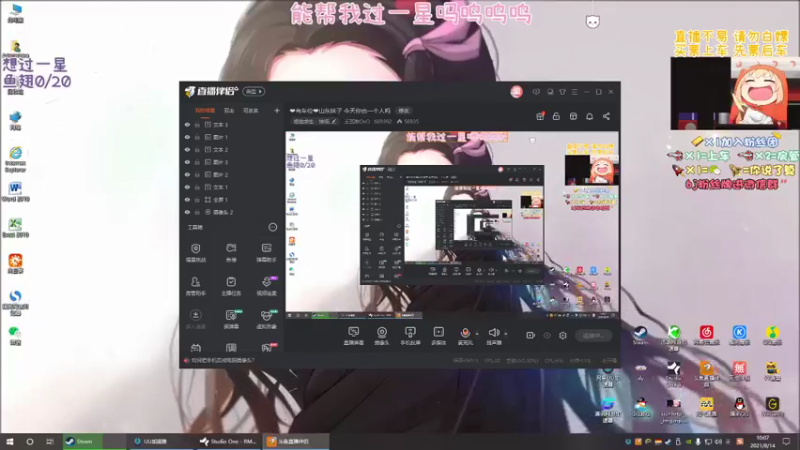The height and width of the screenshot is (450, 800).
Task: Add a new scene with the plus icon
Action: (277, 111)
